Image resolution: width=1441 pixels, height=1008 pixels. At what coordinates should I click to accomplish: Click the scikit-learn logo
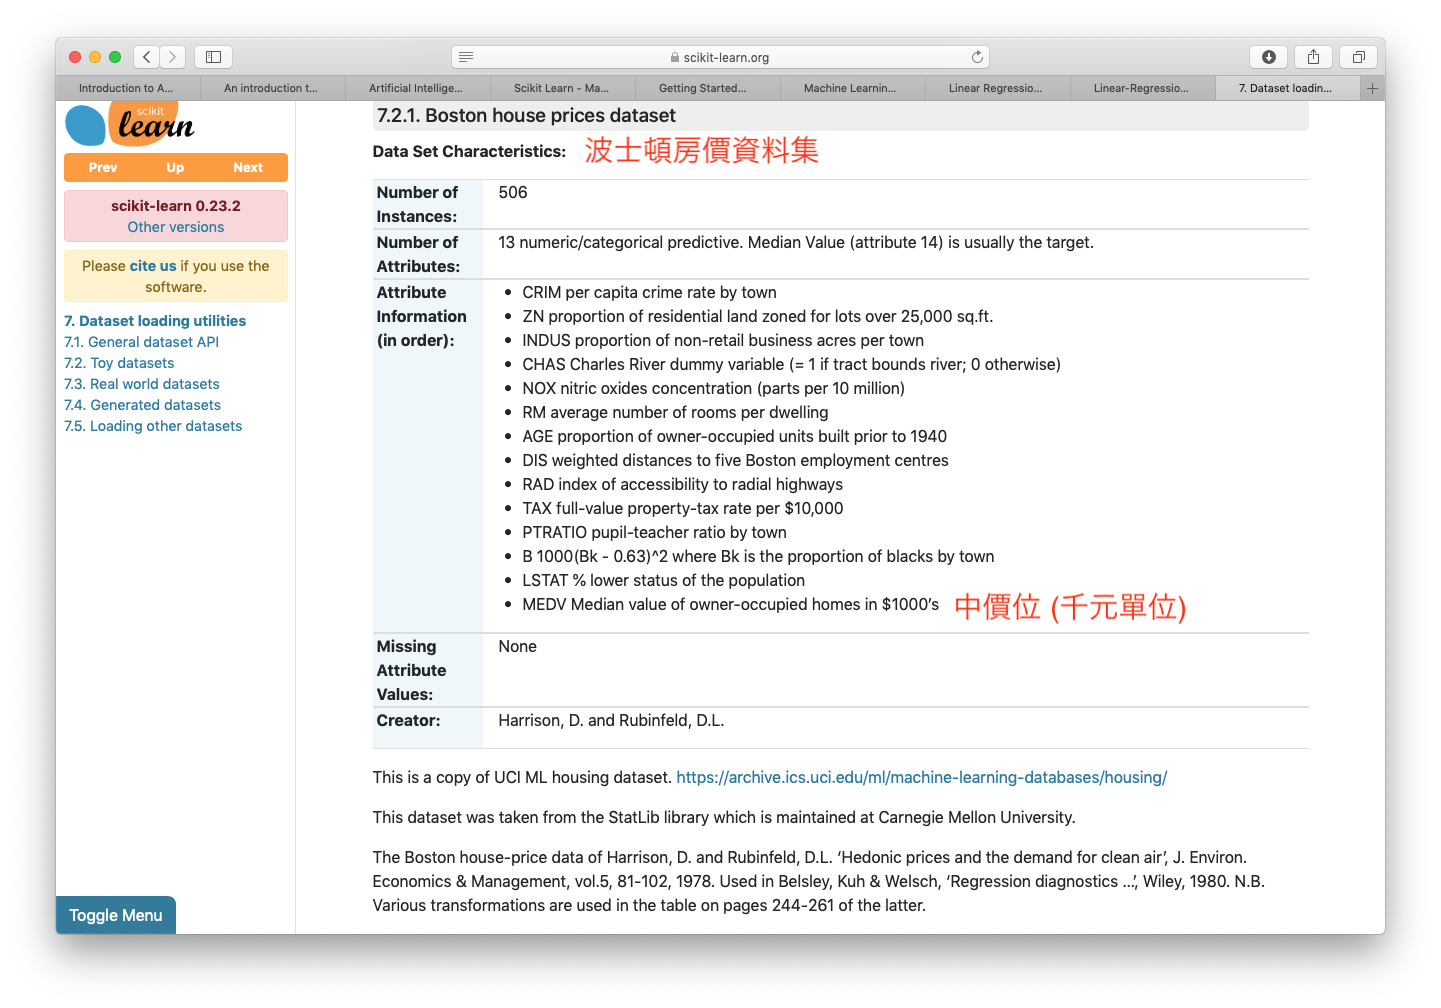[130, 125]
